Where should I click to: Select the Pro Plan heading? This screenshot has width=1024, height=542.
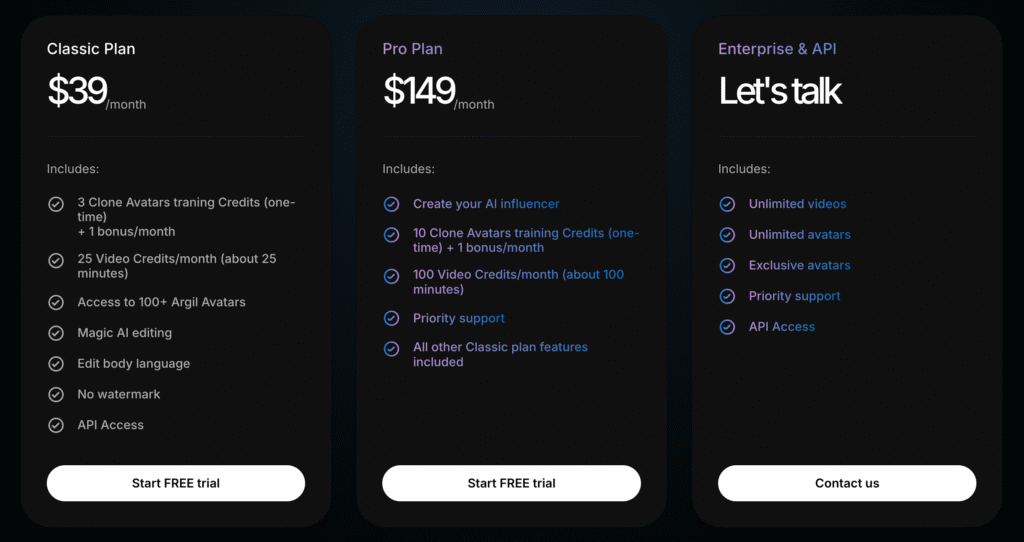412,49
